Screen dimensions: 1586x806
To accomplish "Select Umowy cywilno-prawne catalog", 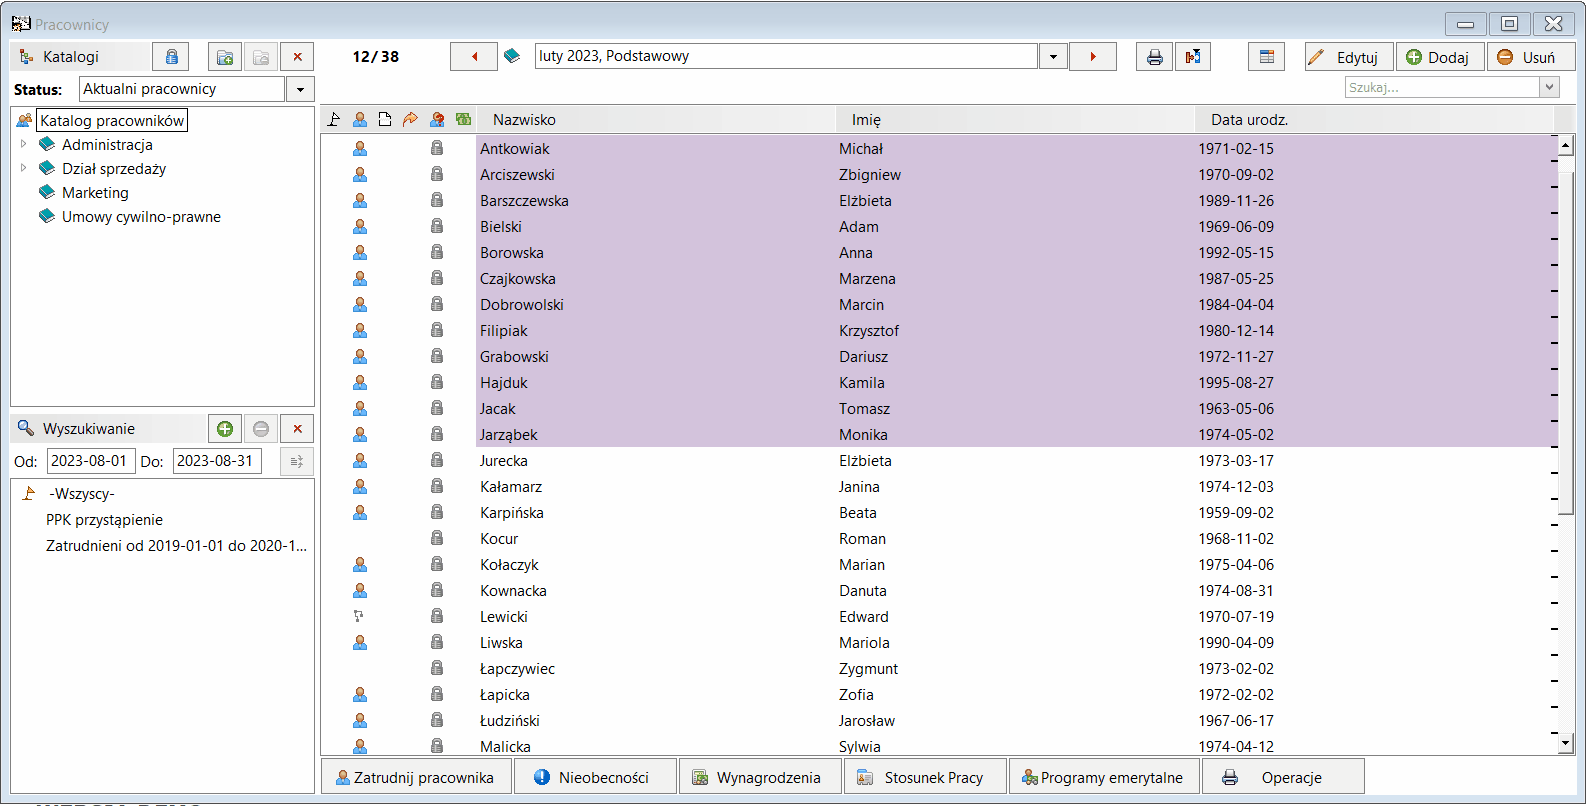I will [x=141, y=217].
